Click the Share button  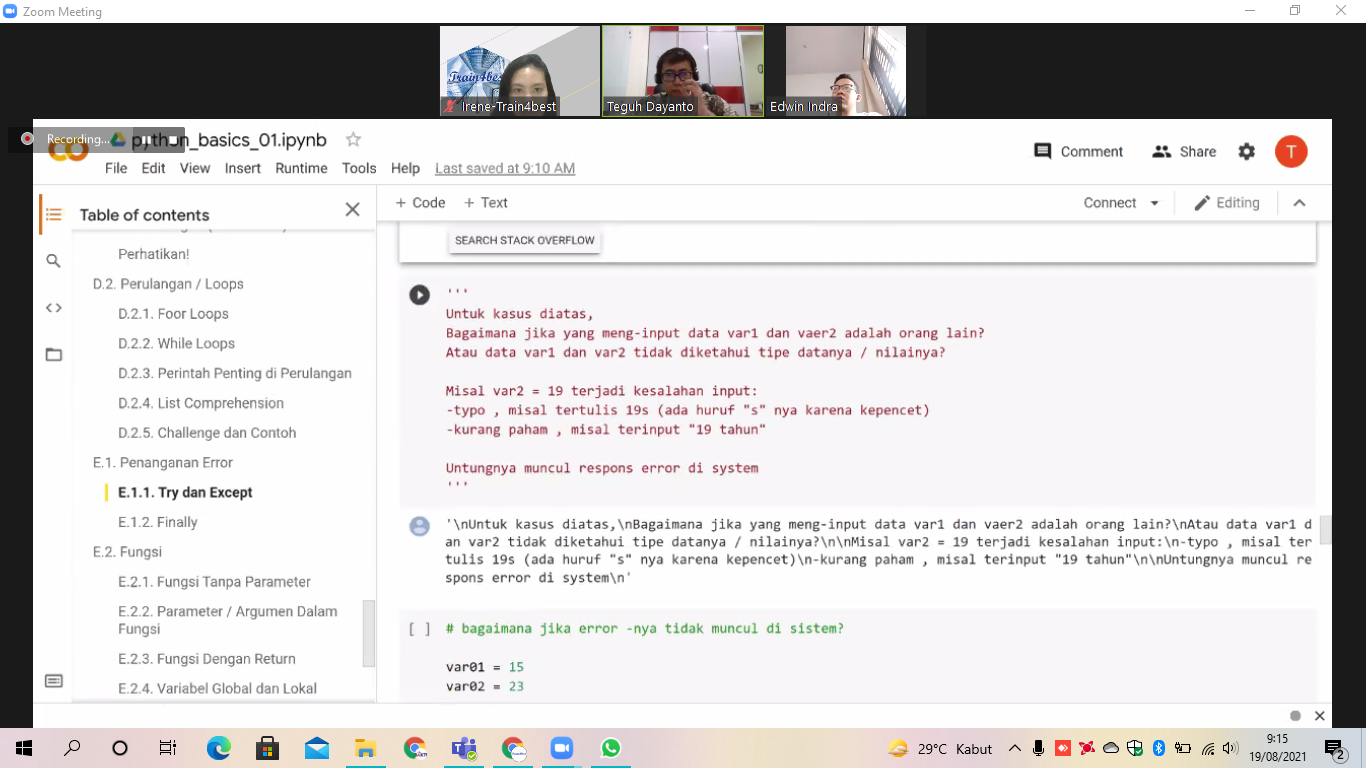click(1184, 152)
